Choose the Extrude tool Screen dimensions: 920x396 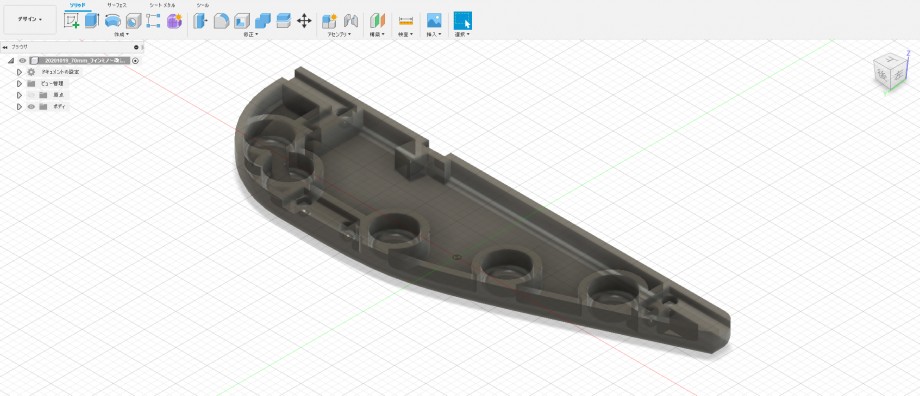pos(92,21)
